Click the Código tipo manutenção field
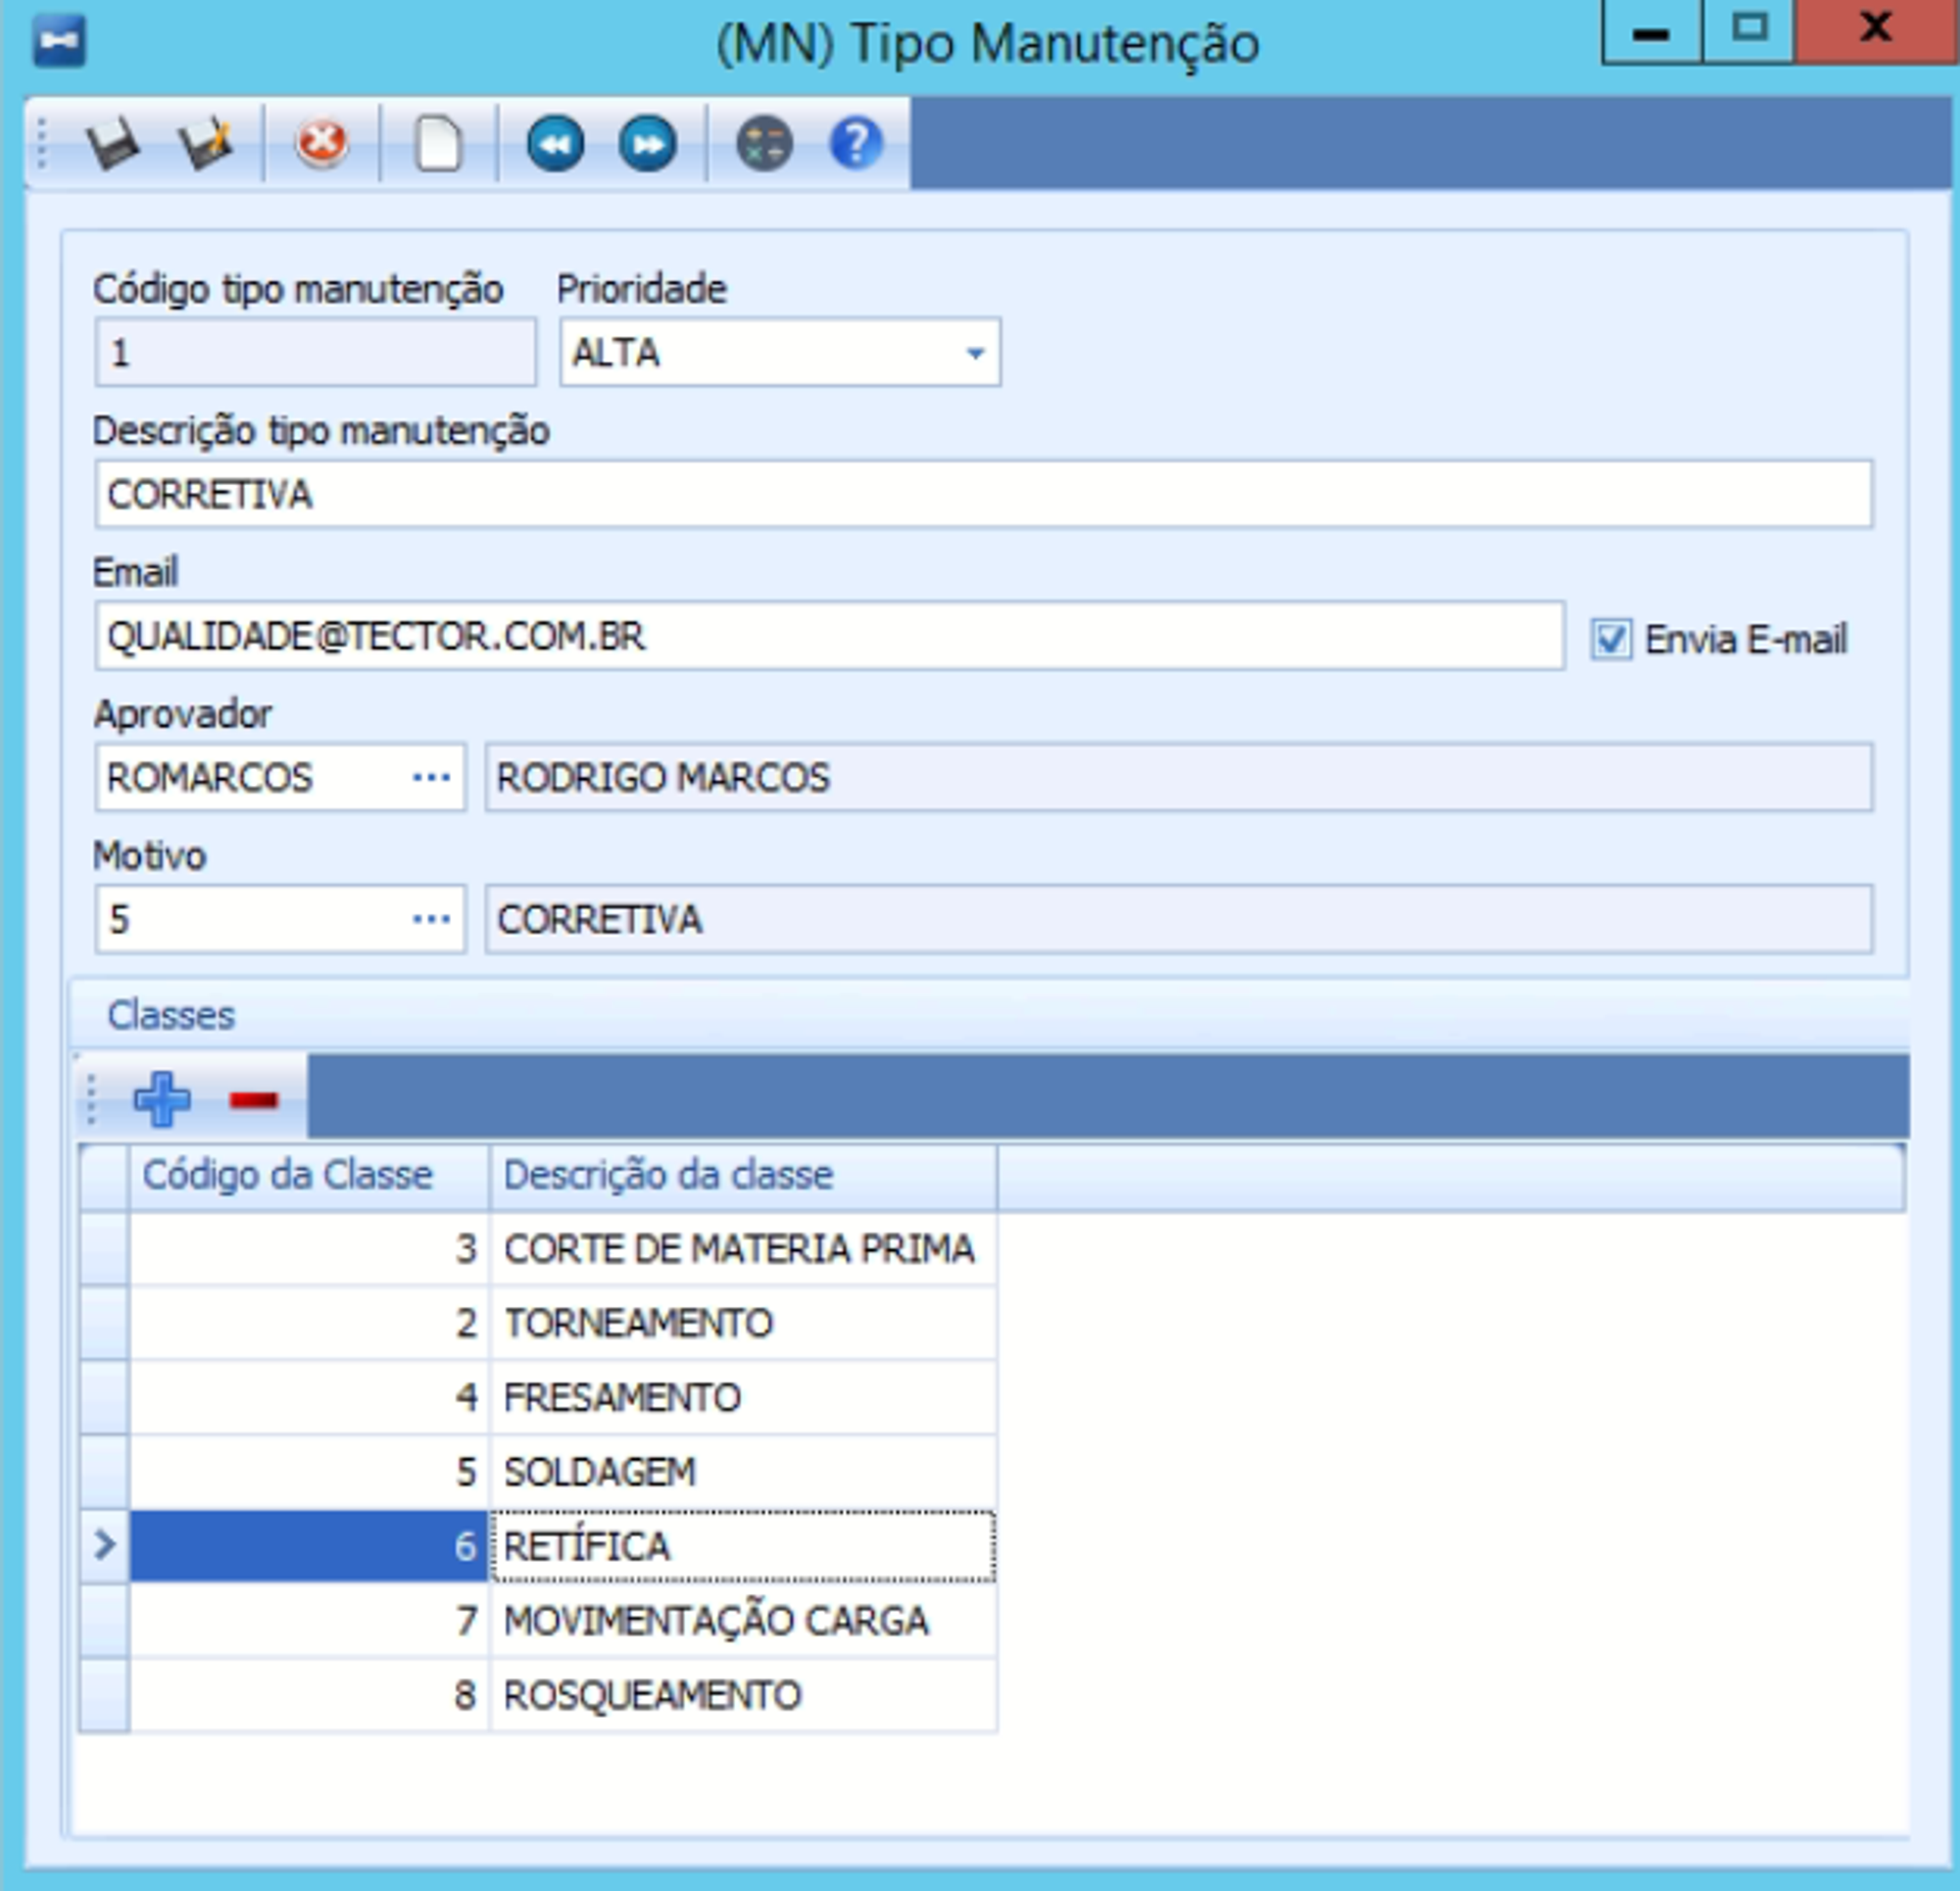This screenshot has width=1960, height=1891. click(316, 352)
